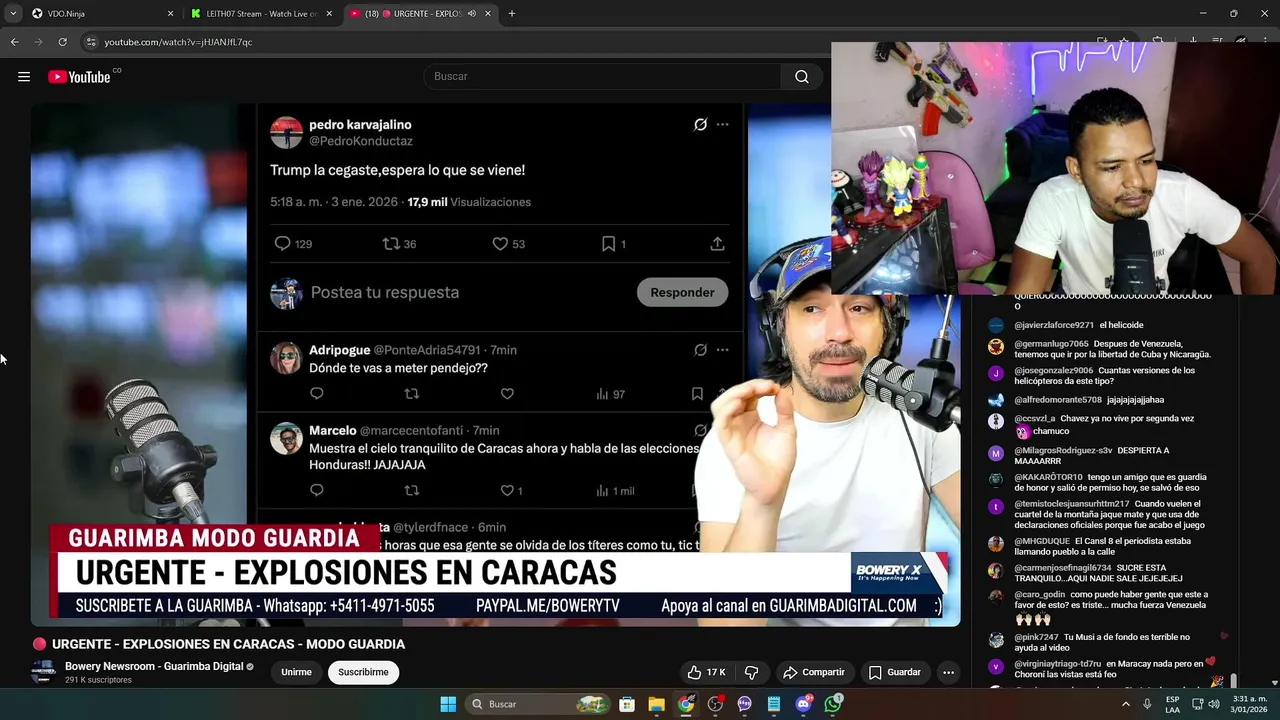Viewport: 1280px width, 720px height.
Task: Select the URGENTE - EXPLOS YouTube tab
Action: click(420, 14)
